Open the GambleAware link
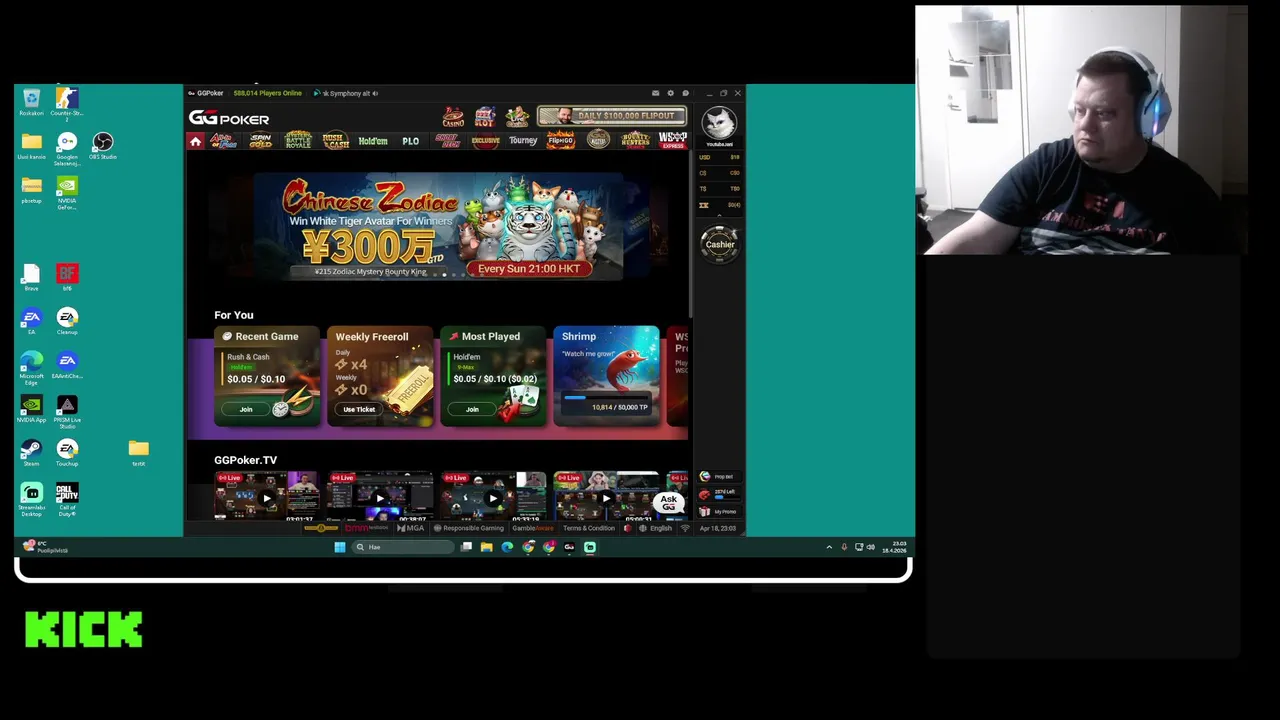1280x720 pixels. (533, 528)
